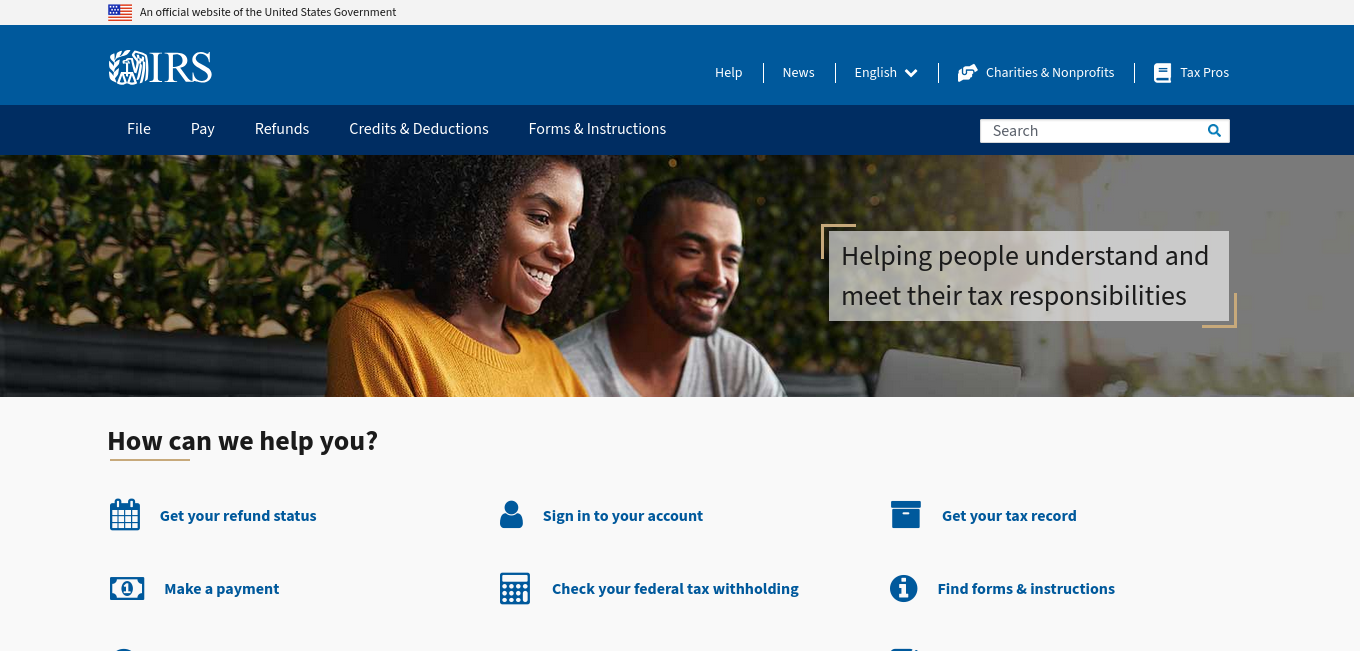Open the News link

click(798, 73)
